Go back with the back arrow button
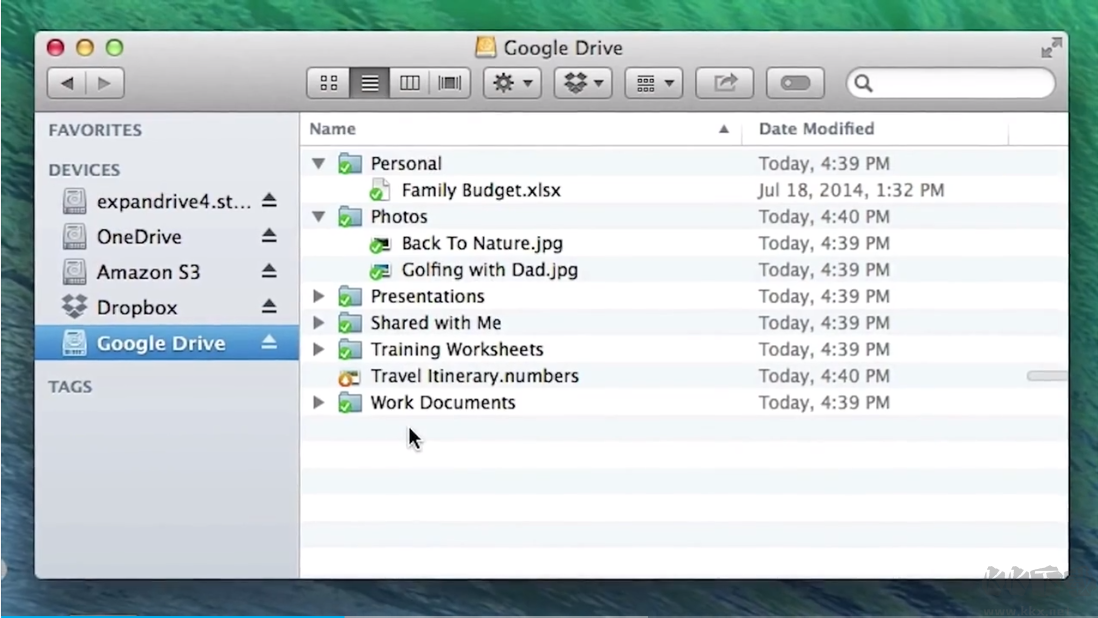The image size is (1098, 618). pyautogui.click(x=67, y=83)
